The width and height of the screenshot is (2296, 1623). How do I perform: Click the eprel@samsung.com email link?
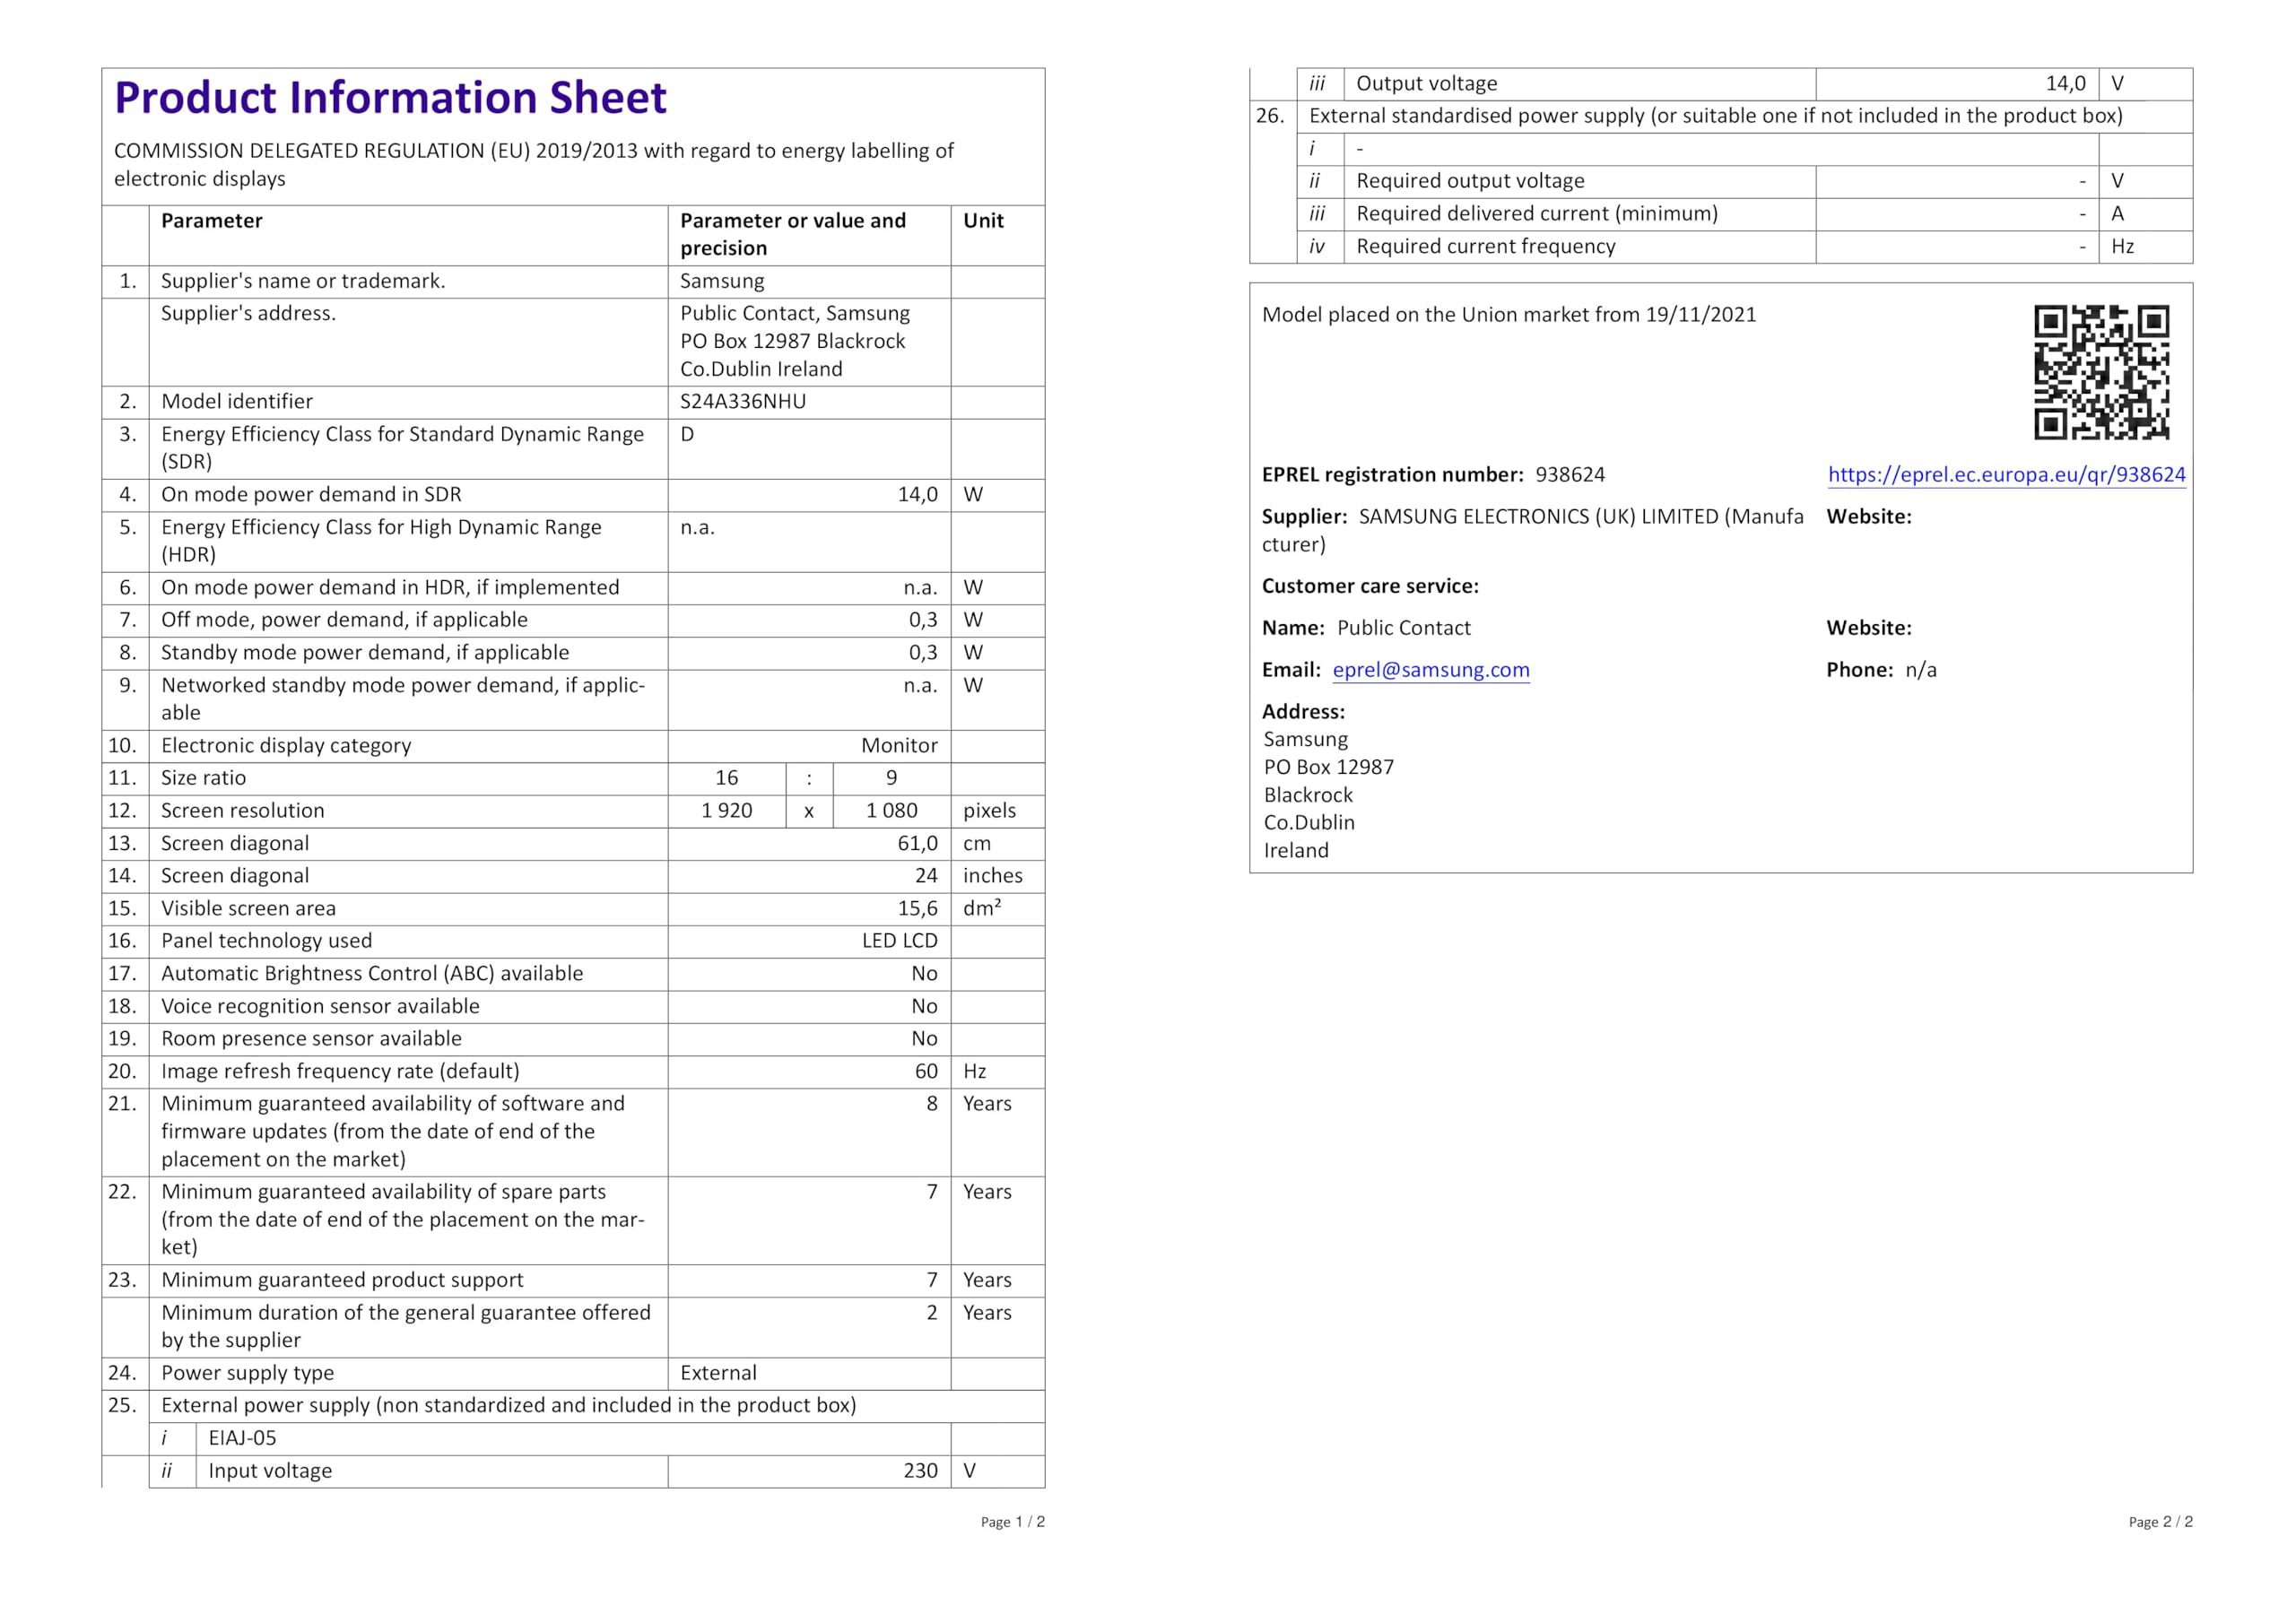1430,670
